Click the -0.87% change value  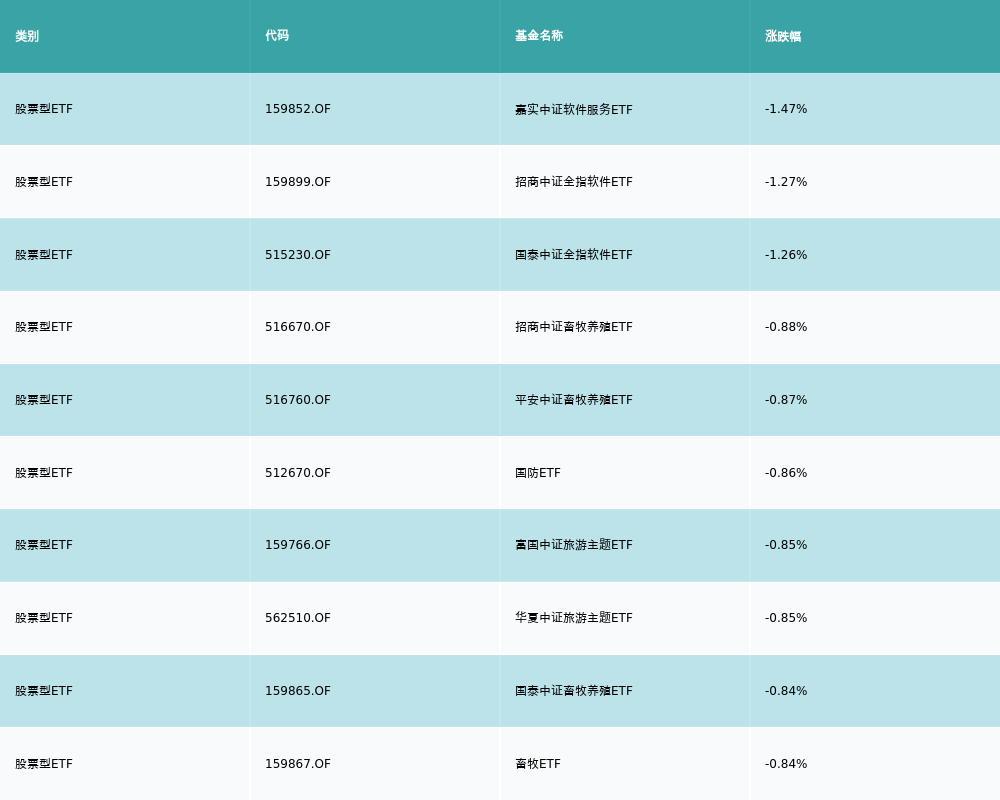(x=786, y=400)
